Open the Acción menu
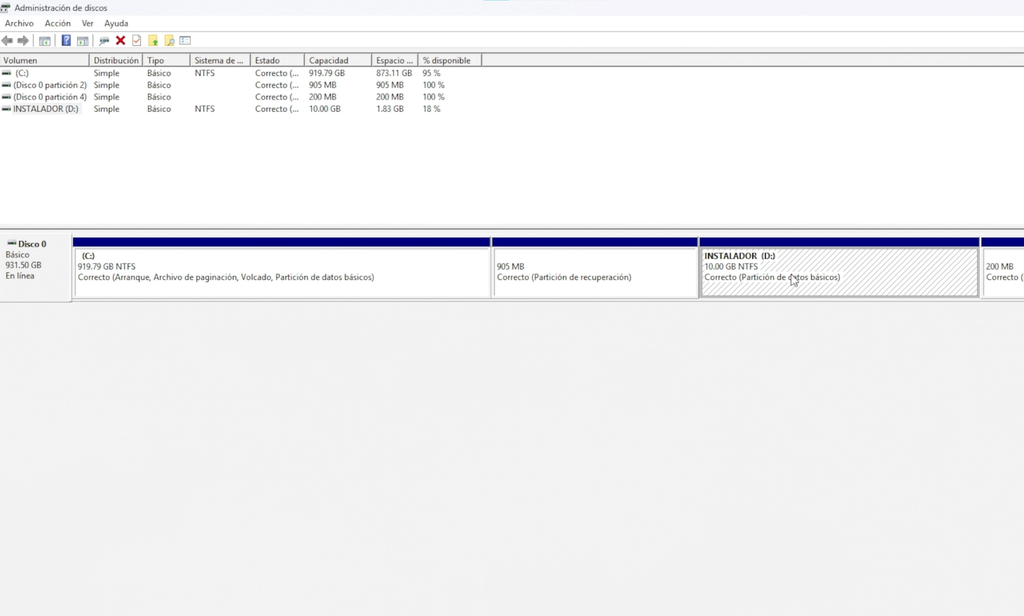The width and height of the screenshot is (1024, 616). [x=57, y=24]
